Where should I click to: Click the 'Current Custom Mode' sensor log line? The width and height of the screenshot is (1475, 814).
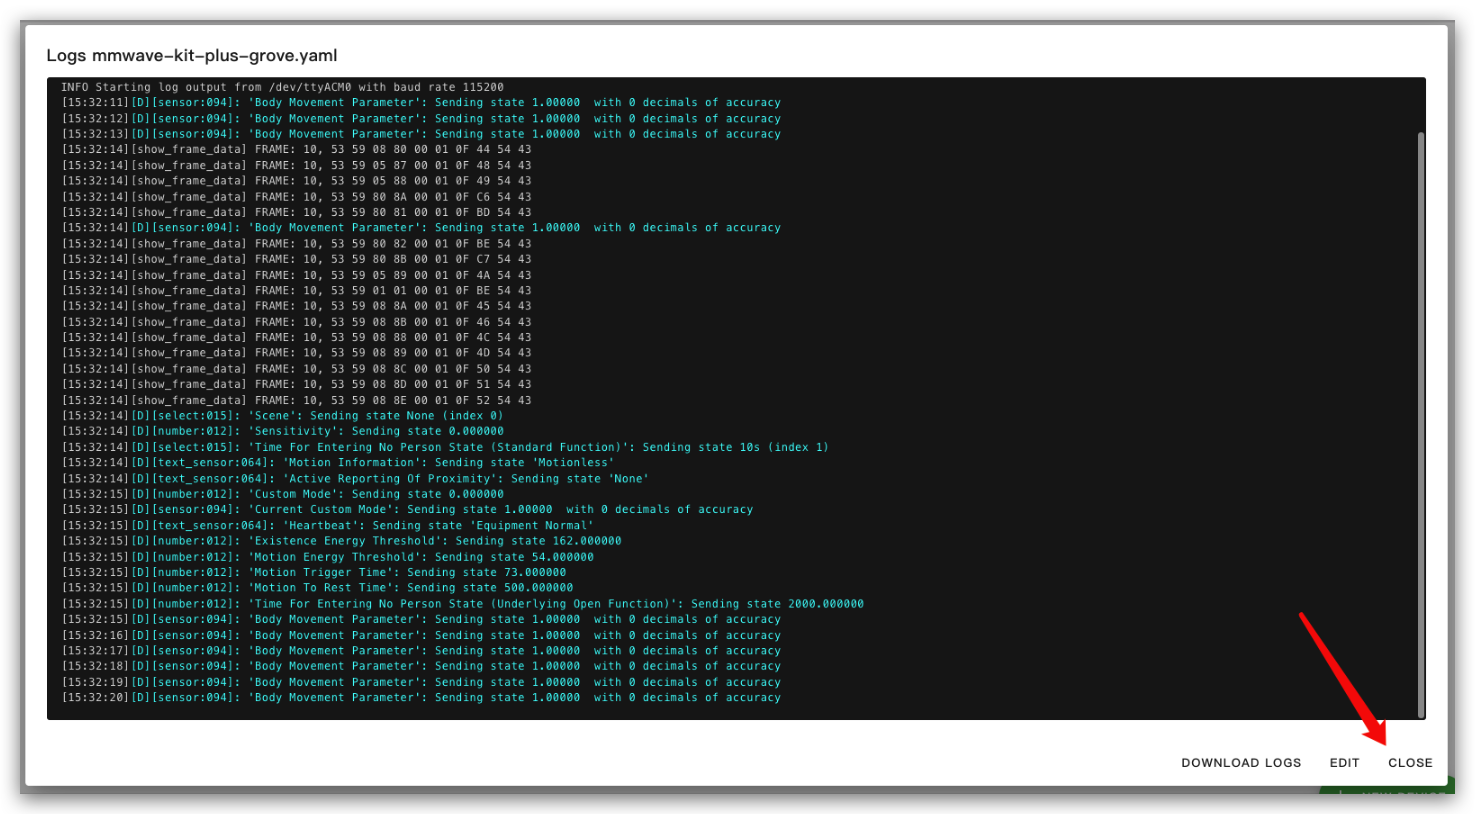407,510
